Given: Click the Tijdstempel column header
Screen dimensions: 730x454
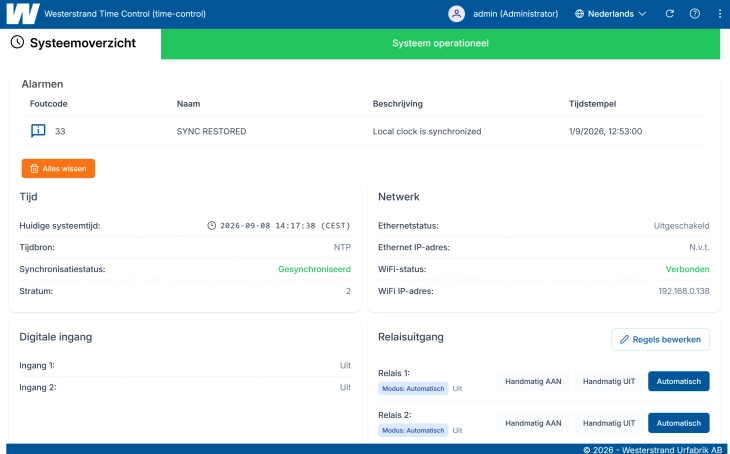Looking at the screenshot, I should point(592,104).
